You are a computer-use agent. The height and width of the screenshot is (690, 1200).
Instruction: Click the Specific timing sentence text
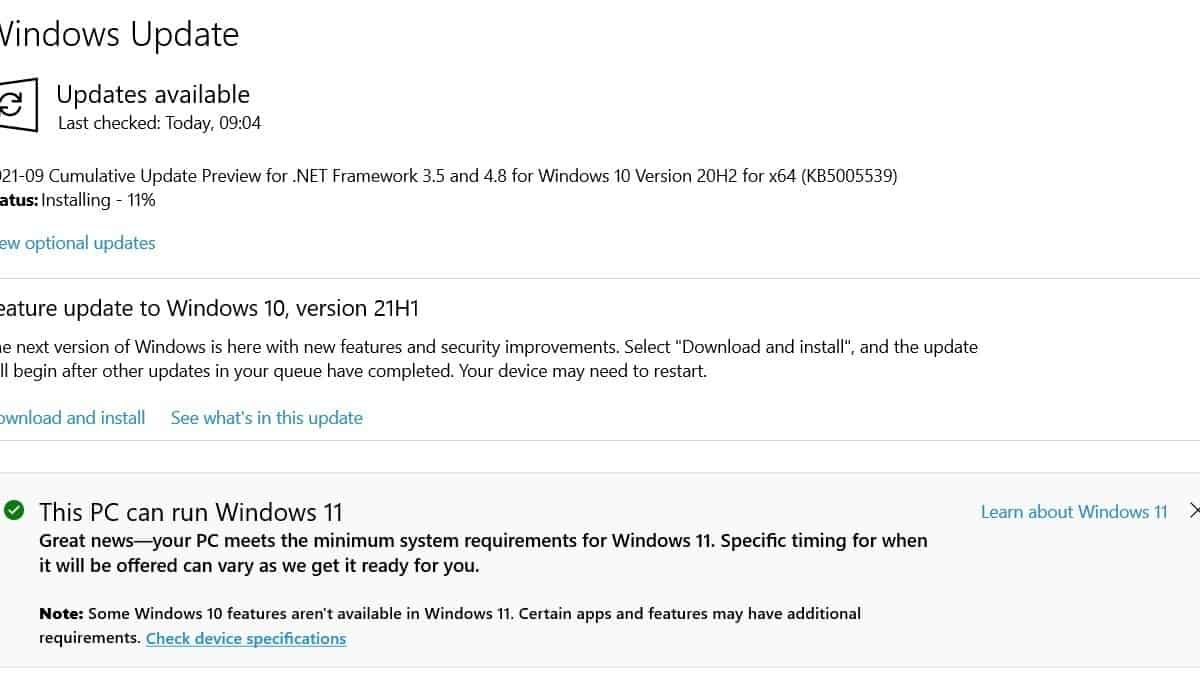(823, 541)
